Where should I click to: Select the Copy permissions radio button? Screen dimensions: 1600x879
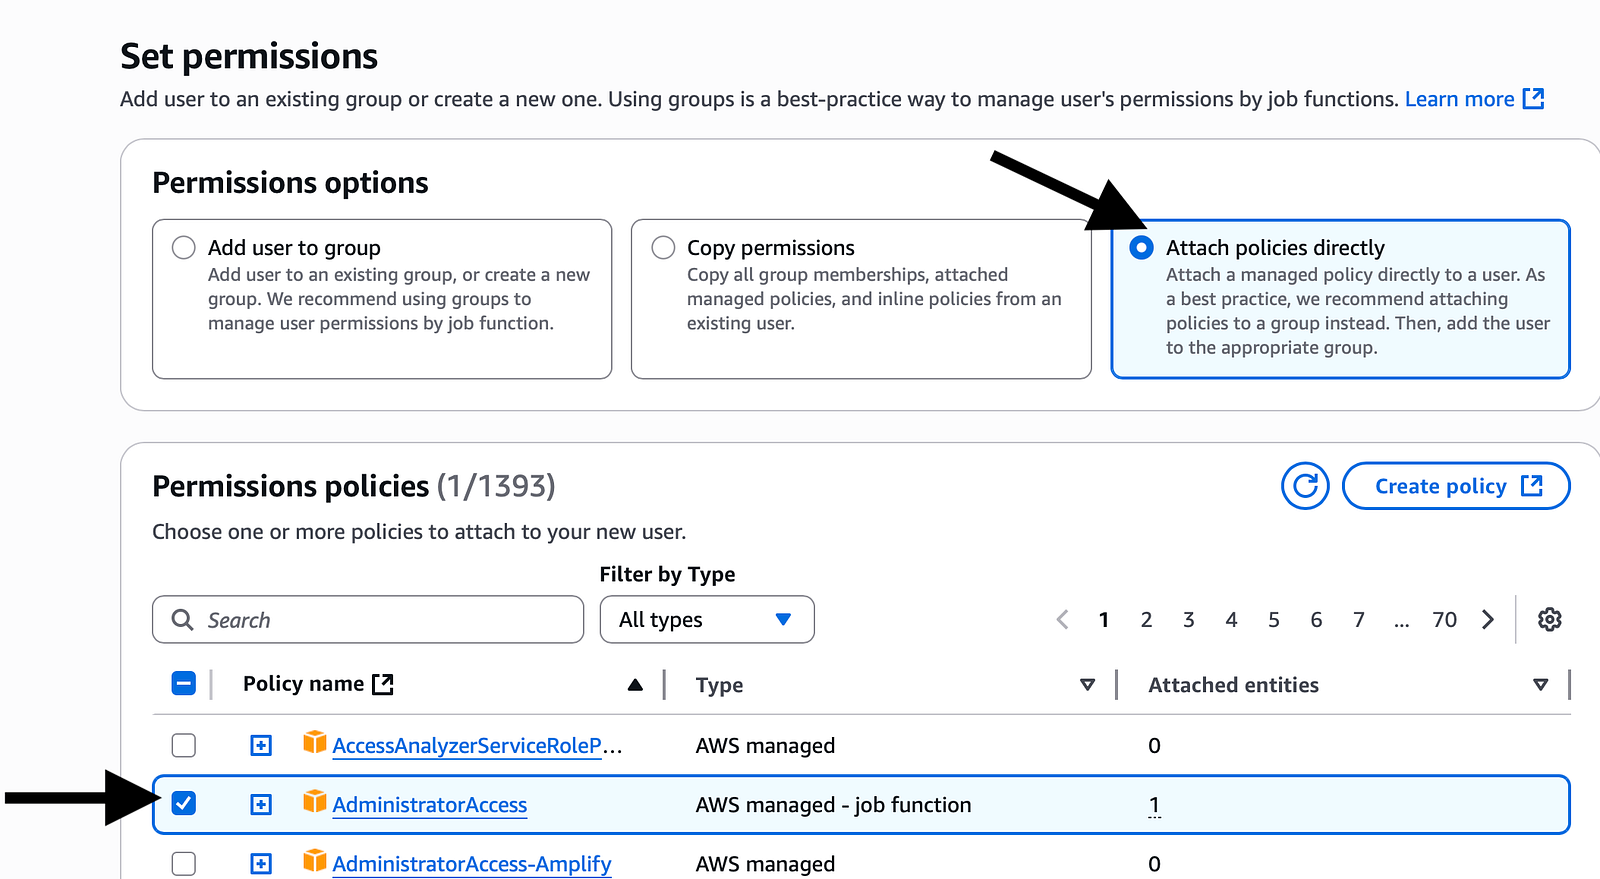click(663, 247)
